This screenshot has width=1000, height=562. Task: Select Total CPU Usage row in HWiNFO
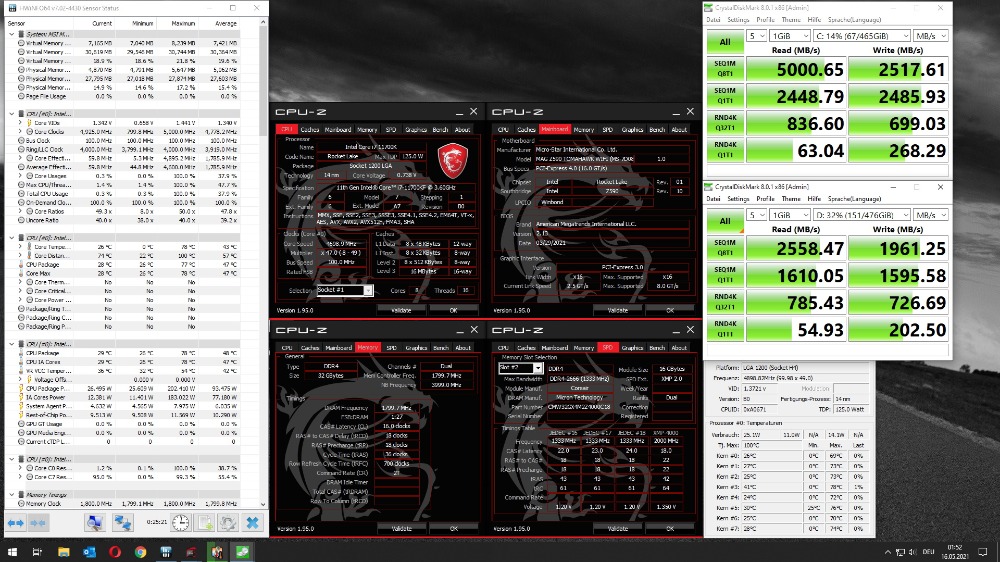[x=122, y=193]
